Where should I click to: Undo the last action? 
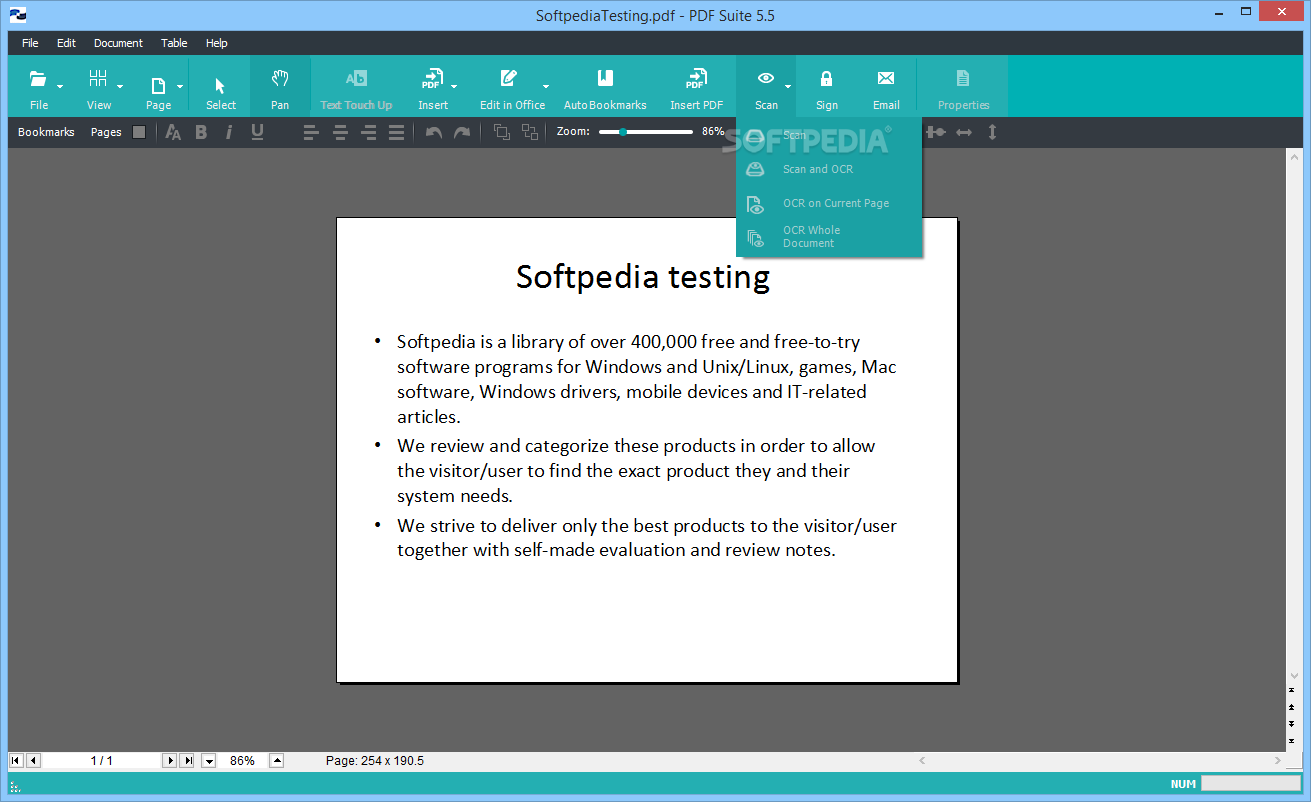point(433,132)
